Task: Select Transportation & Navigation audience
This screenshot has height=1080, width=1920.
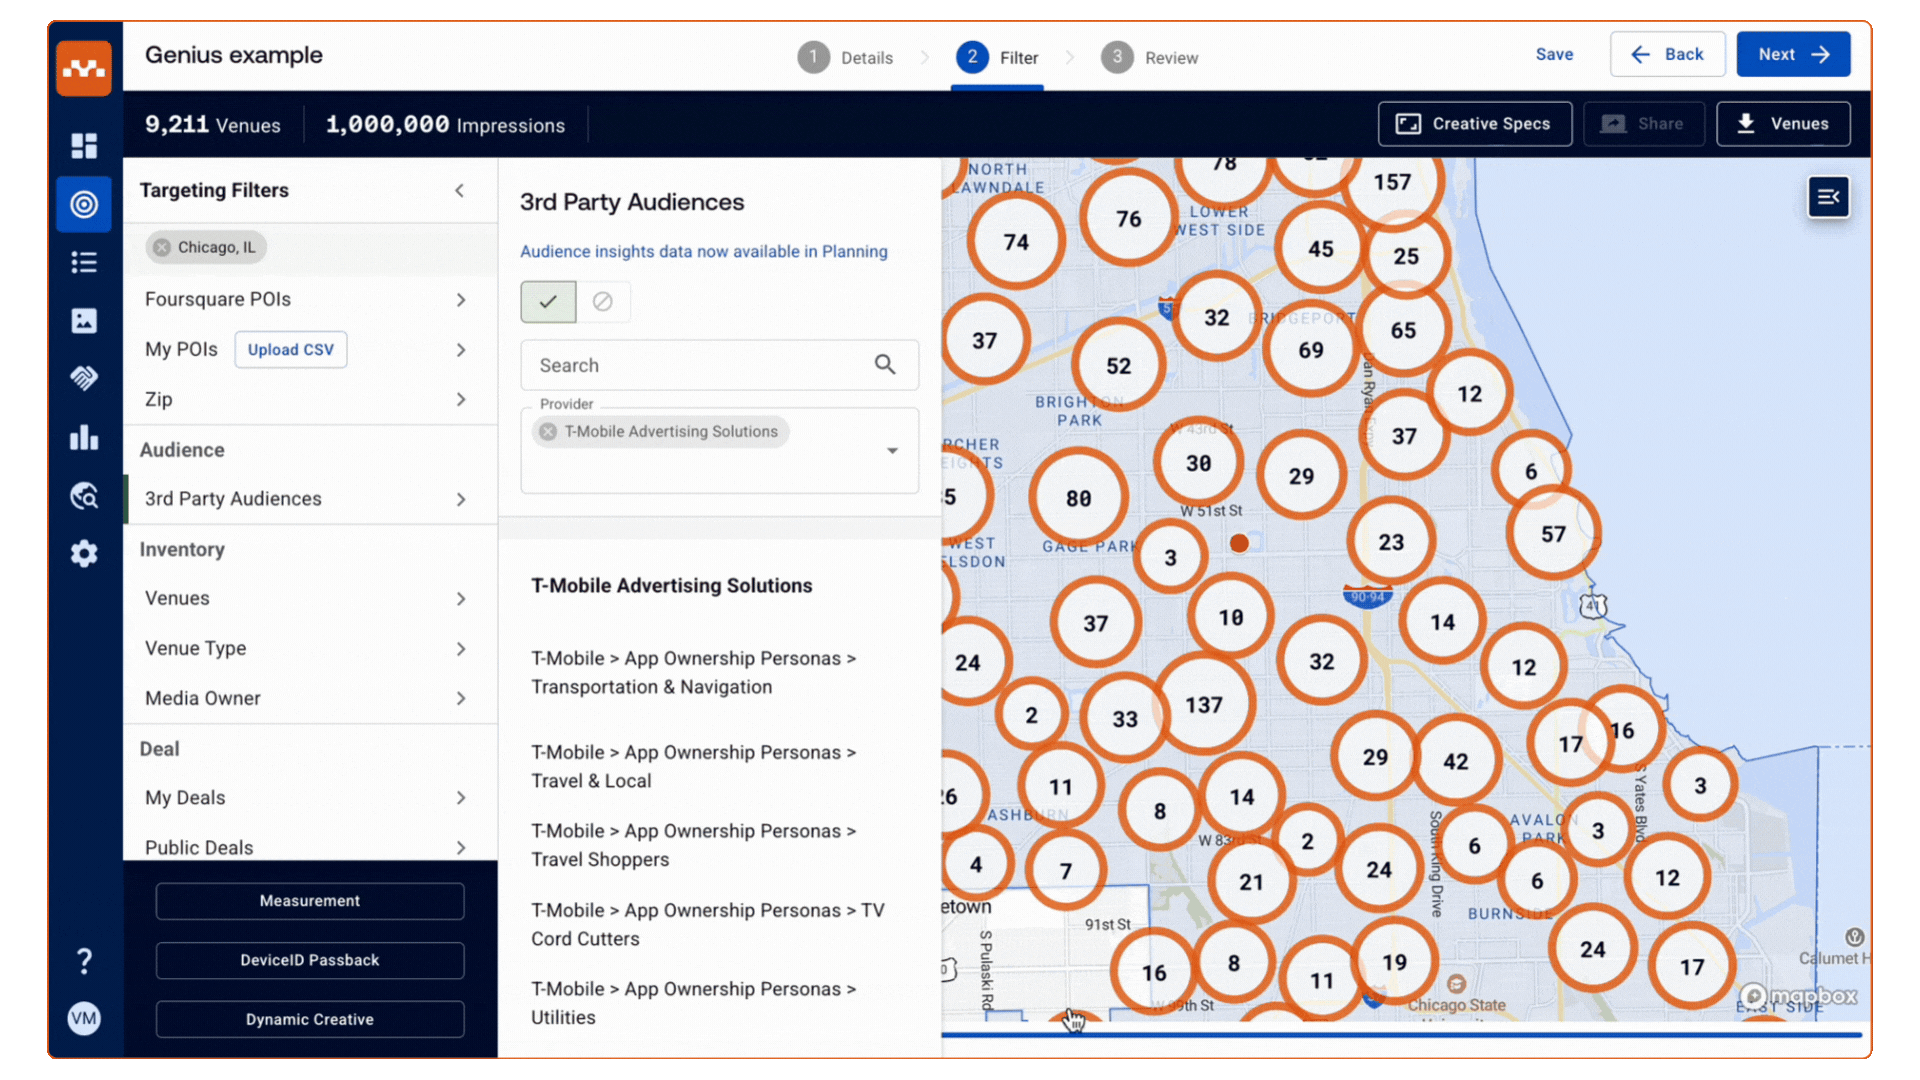Action: 694,673
